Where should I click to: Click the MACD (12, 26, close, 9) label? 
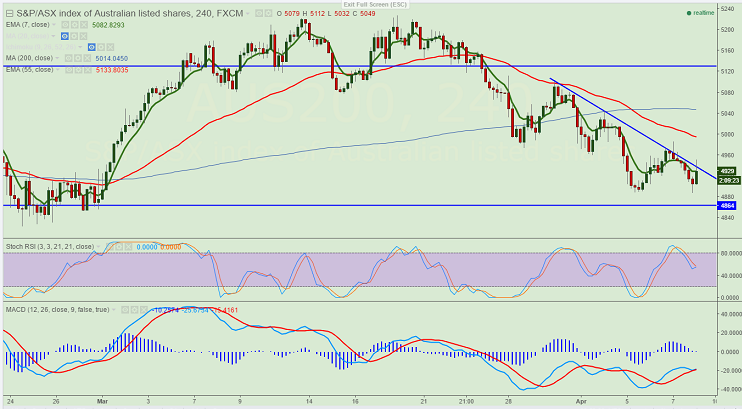[x=57, y=310]
